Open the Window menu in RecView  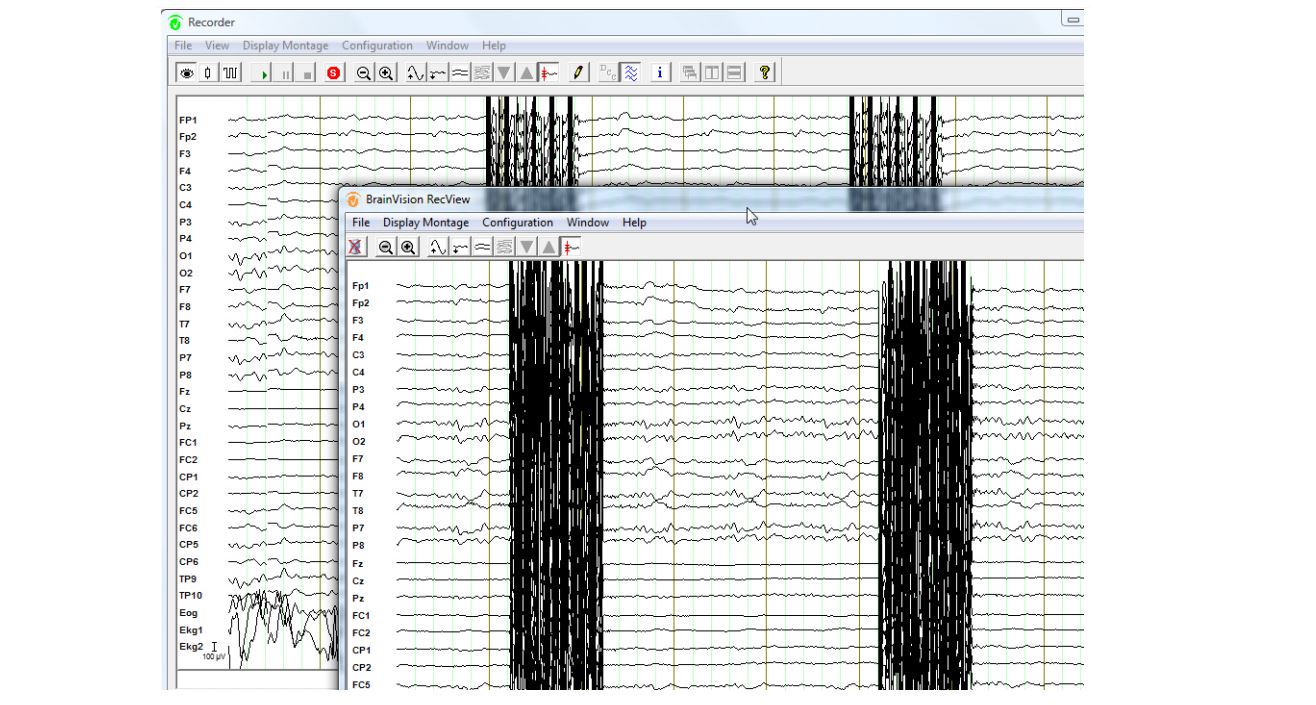[588, 223]
